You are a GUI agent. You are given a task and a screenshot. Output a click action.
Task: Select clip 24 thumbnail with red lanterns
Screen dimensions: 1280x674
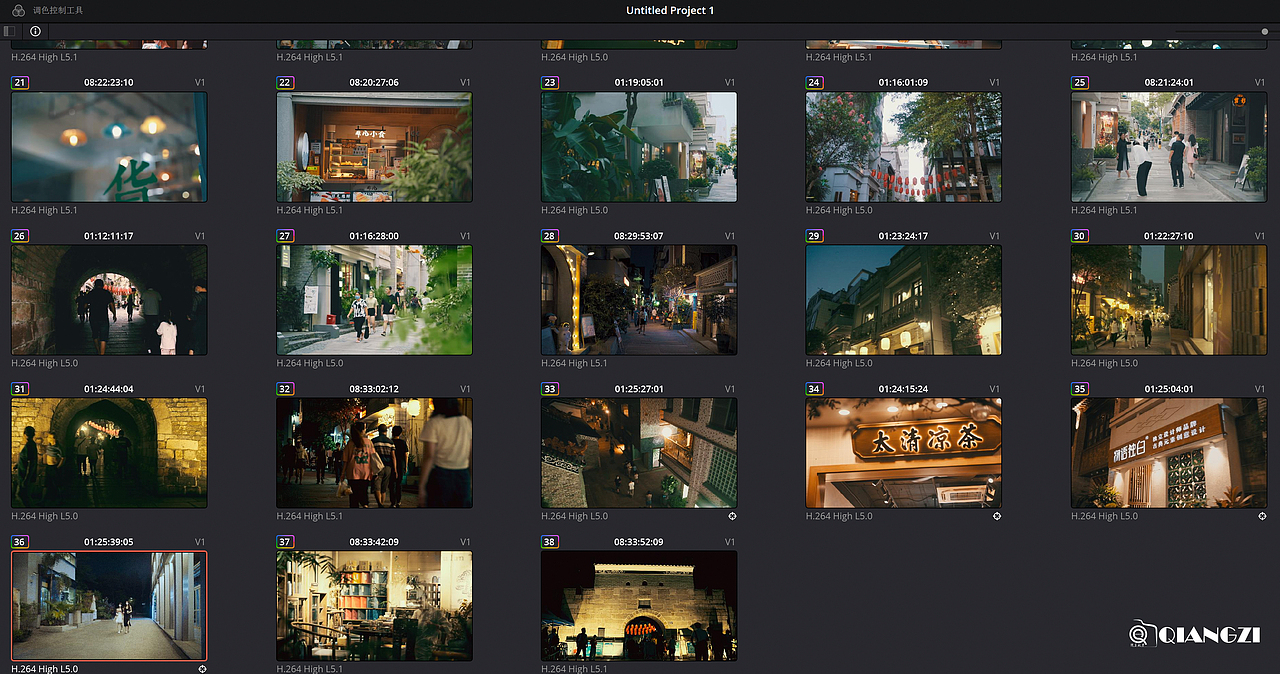(904, 147)
